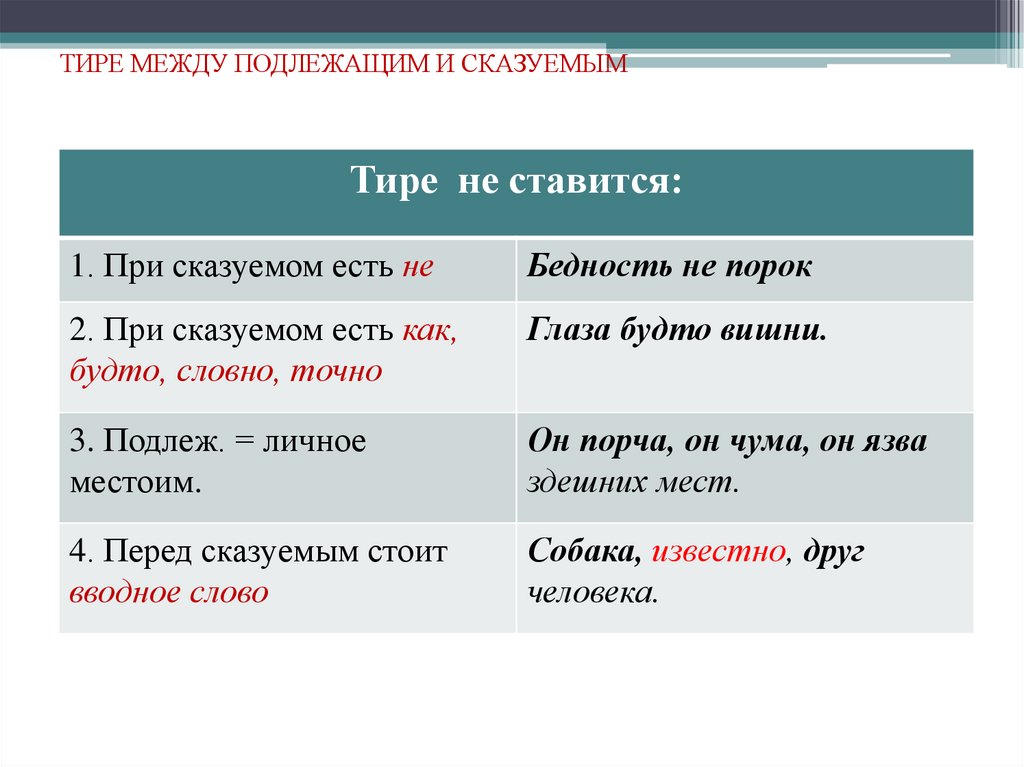The width and height of the screenshot is (1024, 767).
Task: Select rule 2 about 'как, будто, словно, точно'
Action: coord(250,345)
